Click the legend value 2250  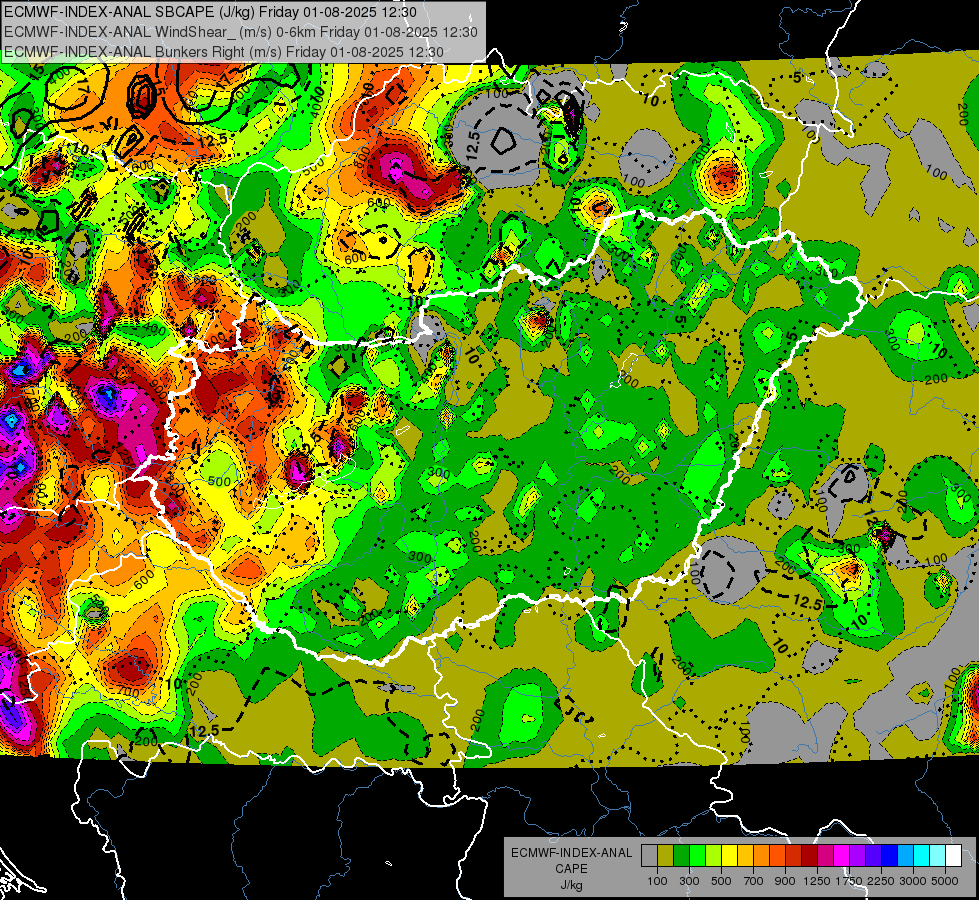coord(882,881)
